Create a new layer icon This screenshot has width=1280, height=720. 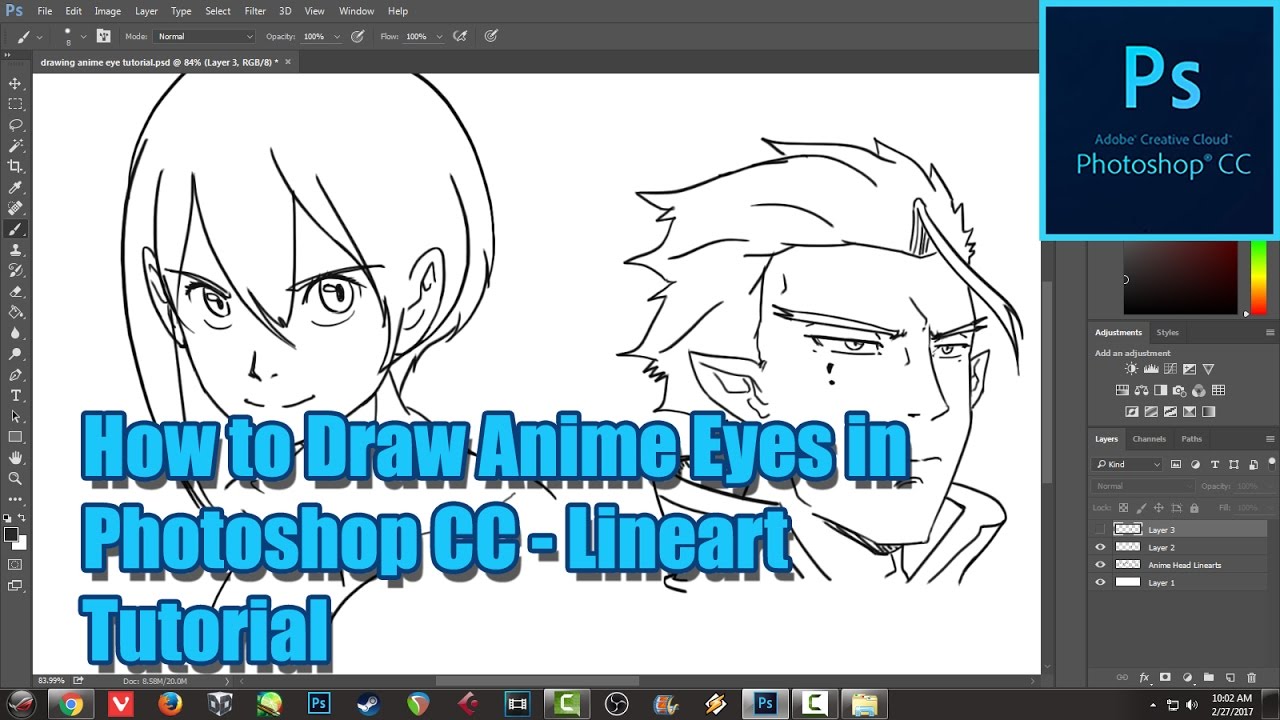(1230, 677)
